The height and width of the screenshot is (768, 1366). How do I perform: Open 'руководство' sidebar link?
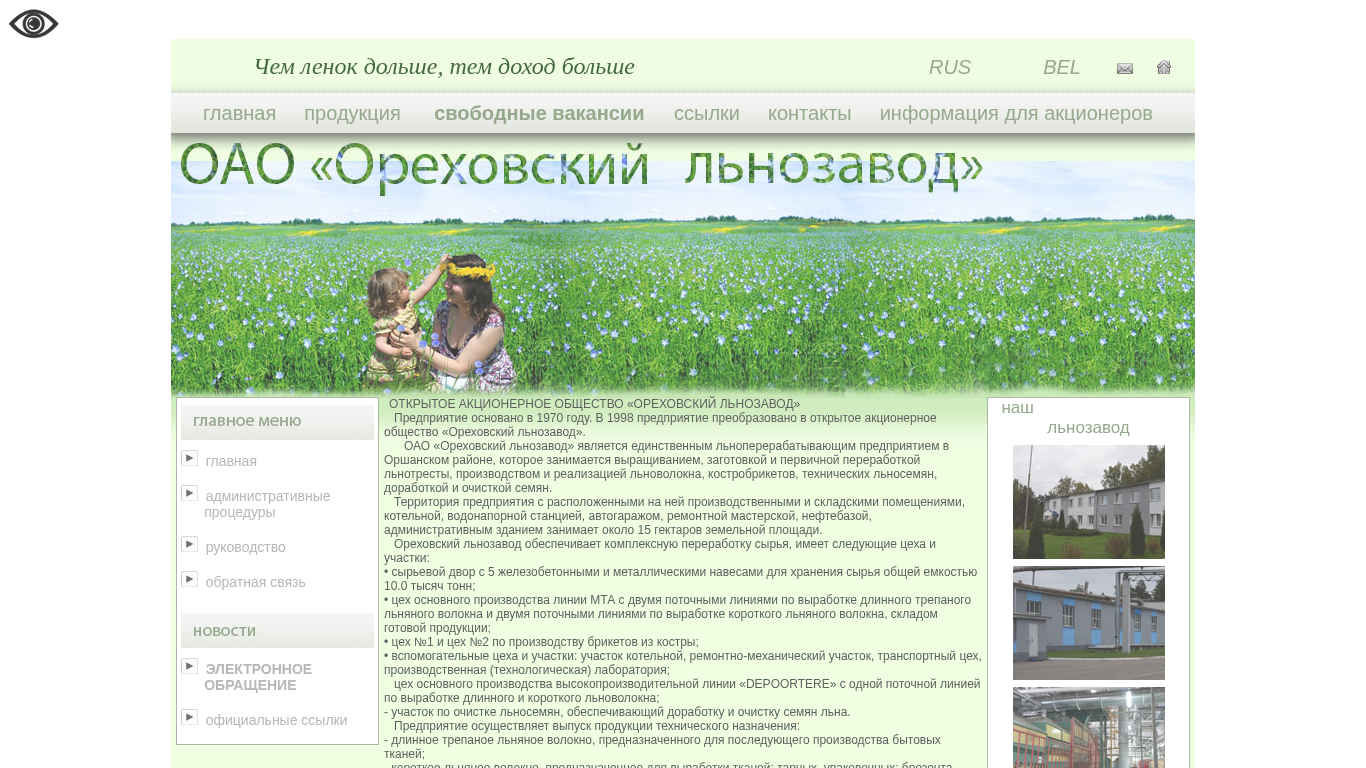coord(246,547)
